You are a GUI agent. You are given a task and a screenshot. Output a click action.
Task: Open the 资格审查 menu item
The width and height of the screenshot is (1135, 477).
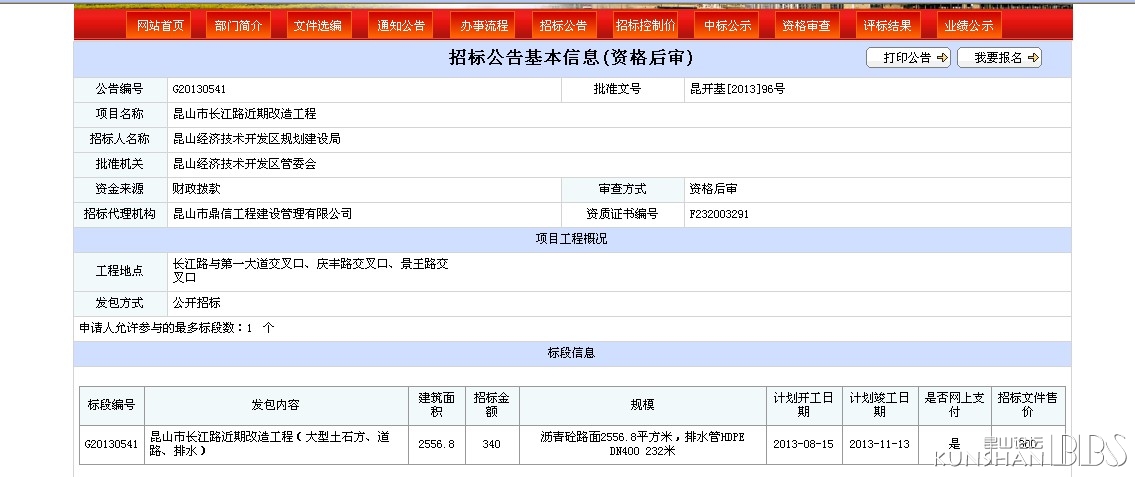pyautogui.click(x=806, y=26)
